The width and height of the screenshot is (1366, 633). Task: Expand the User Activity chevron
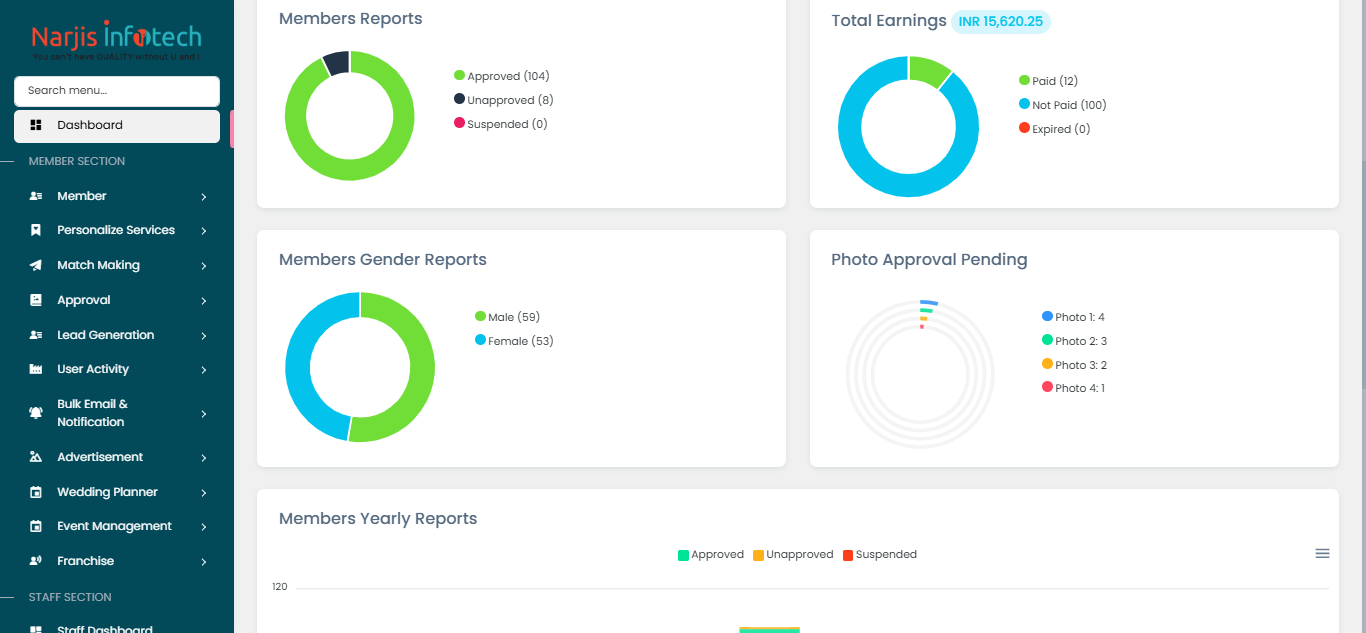(x=204, y=370)
